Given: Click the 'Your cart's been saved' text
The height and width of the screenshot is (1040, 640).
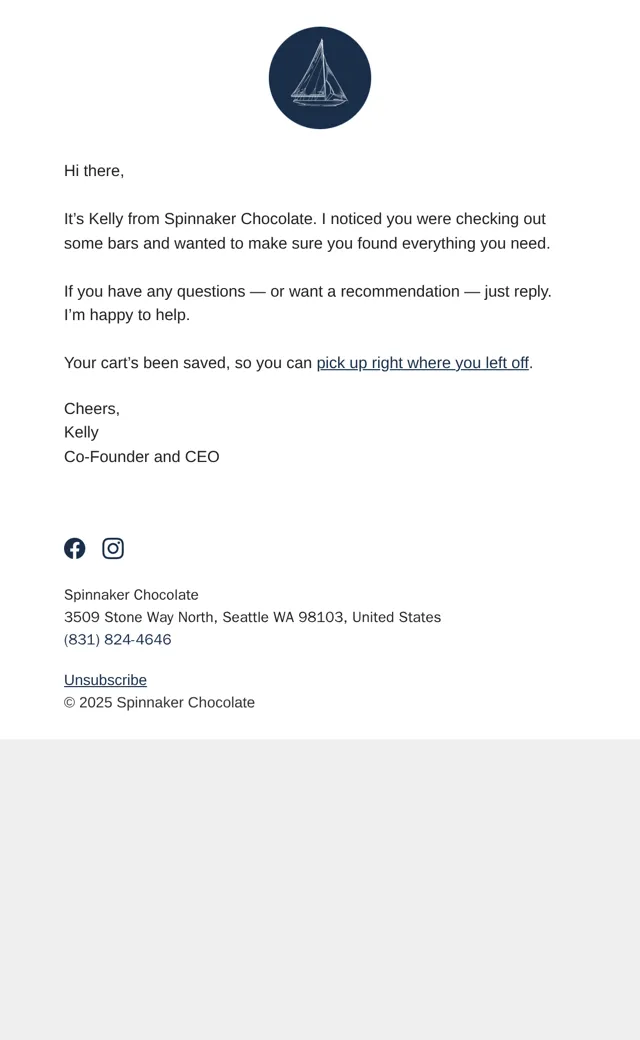Looking at the screenshot, I should pyautogui.click(x=188, y=363).
